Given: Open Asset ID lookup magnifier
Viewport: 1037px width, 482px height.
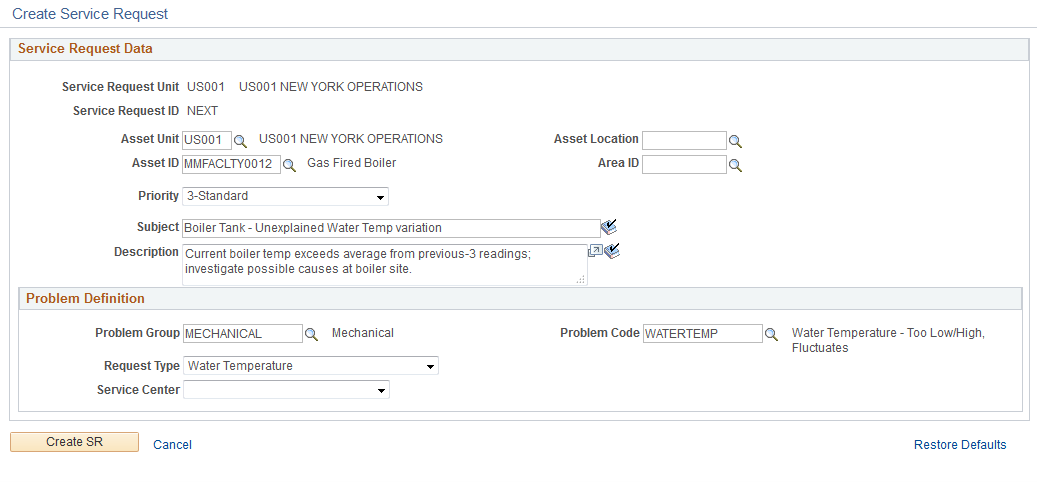Looking at the screenshot, I should [x=289, y=165].
